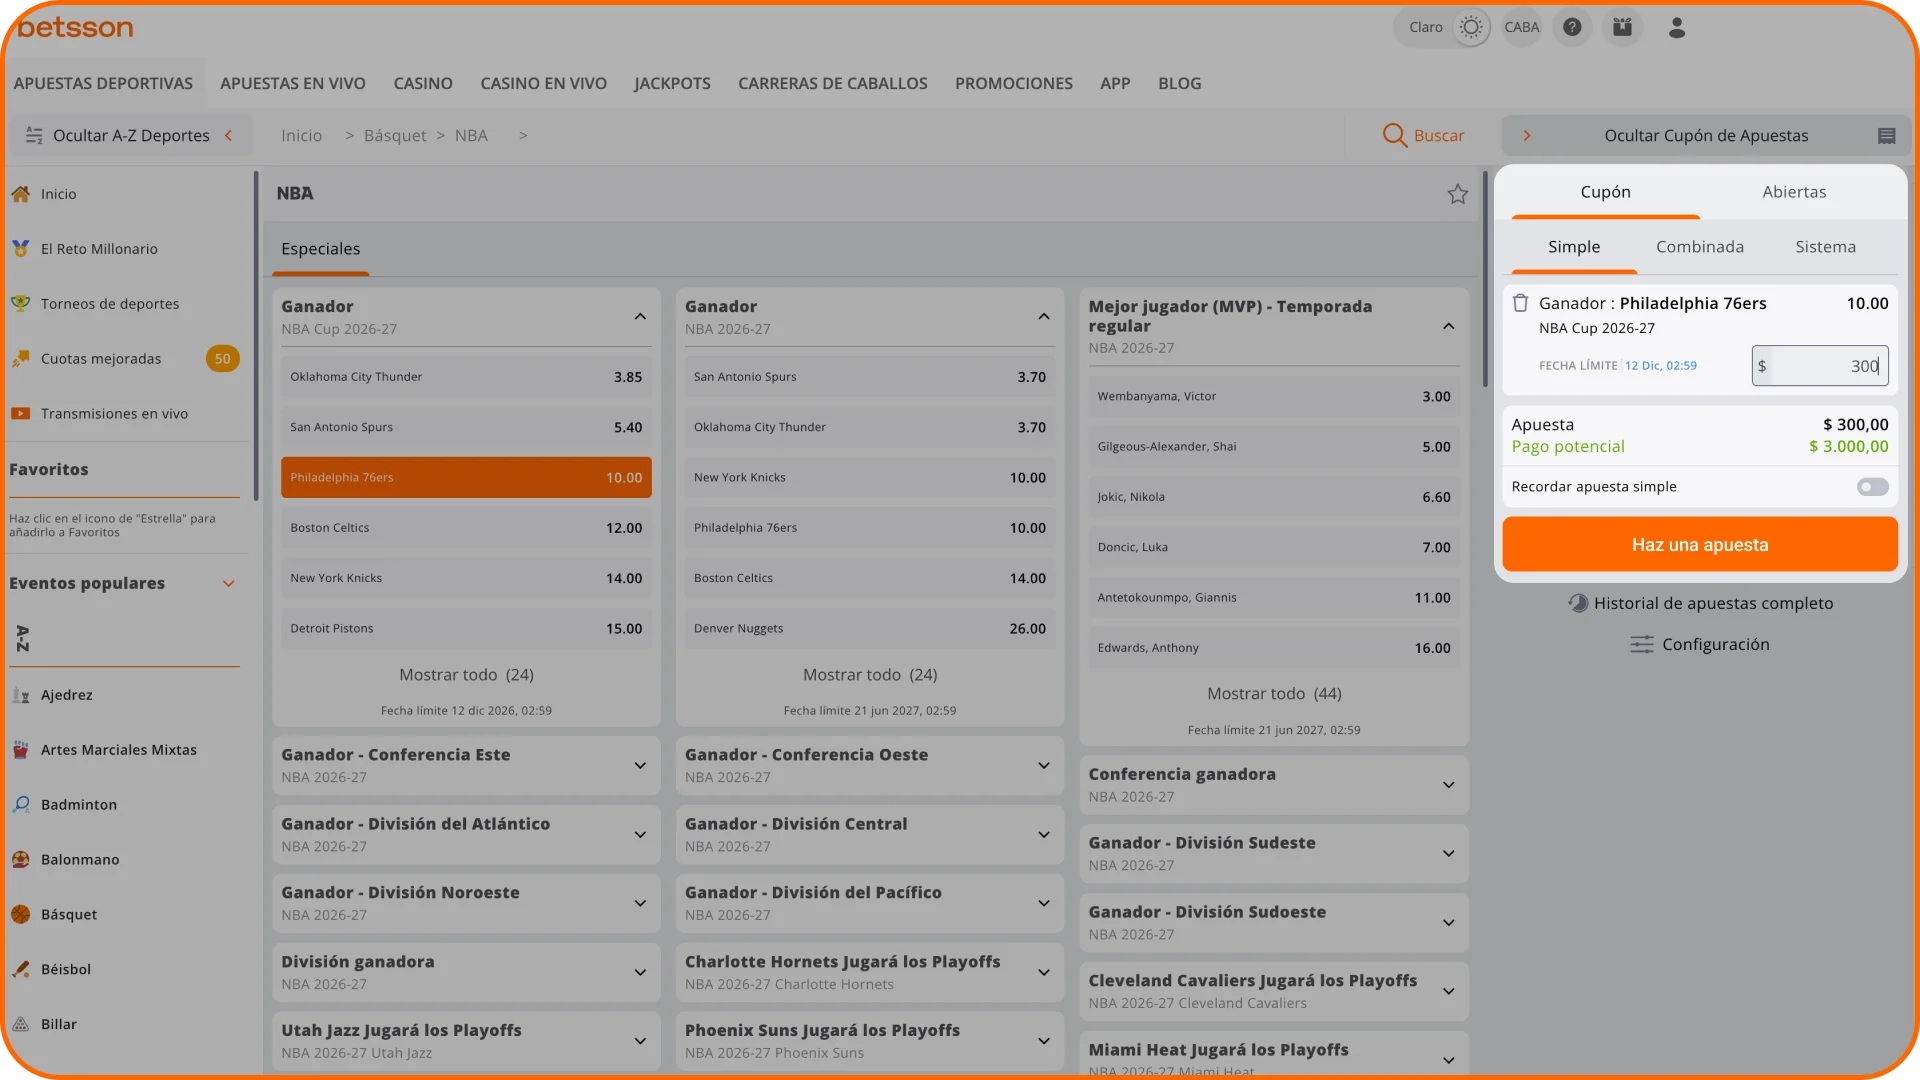Select Oklahoma City Thunder at 3.85 odds
The image size is (1920, 1080).
(x=466, y=377)
